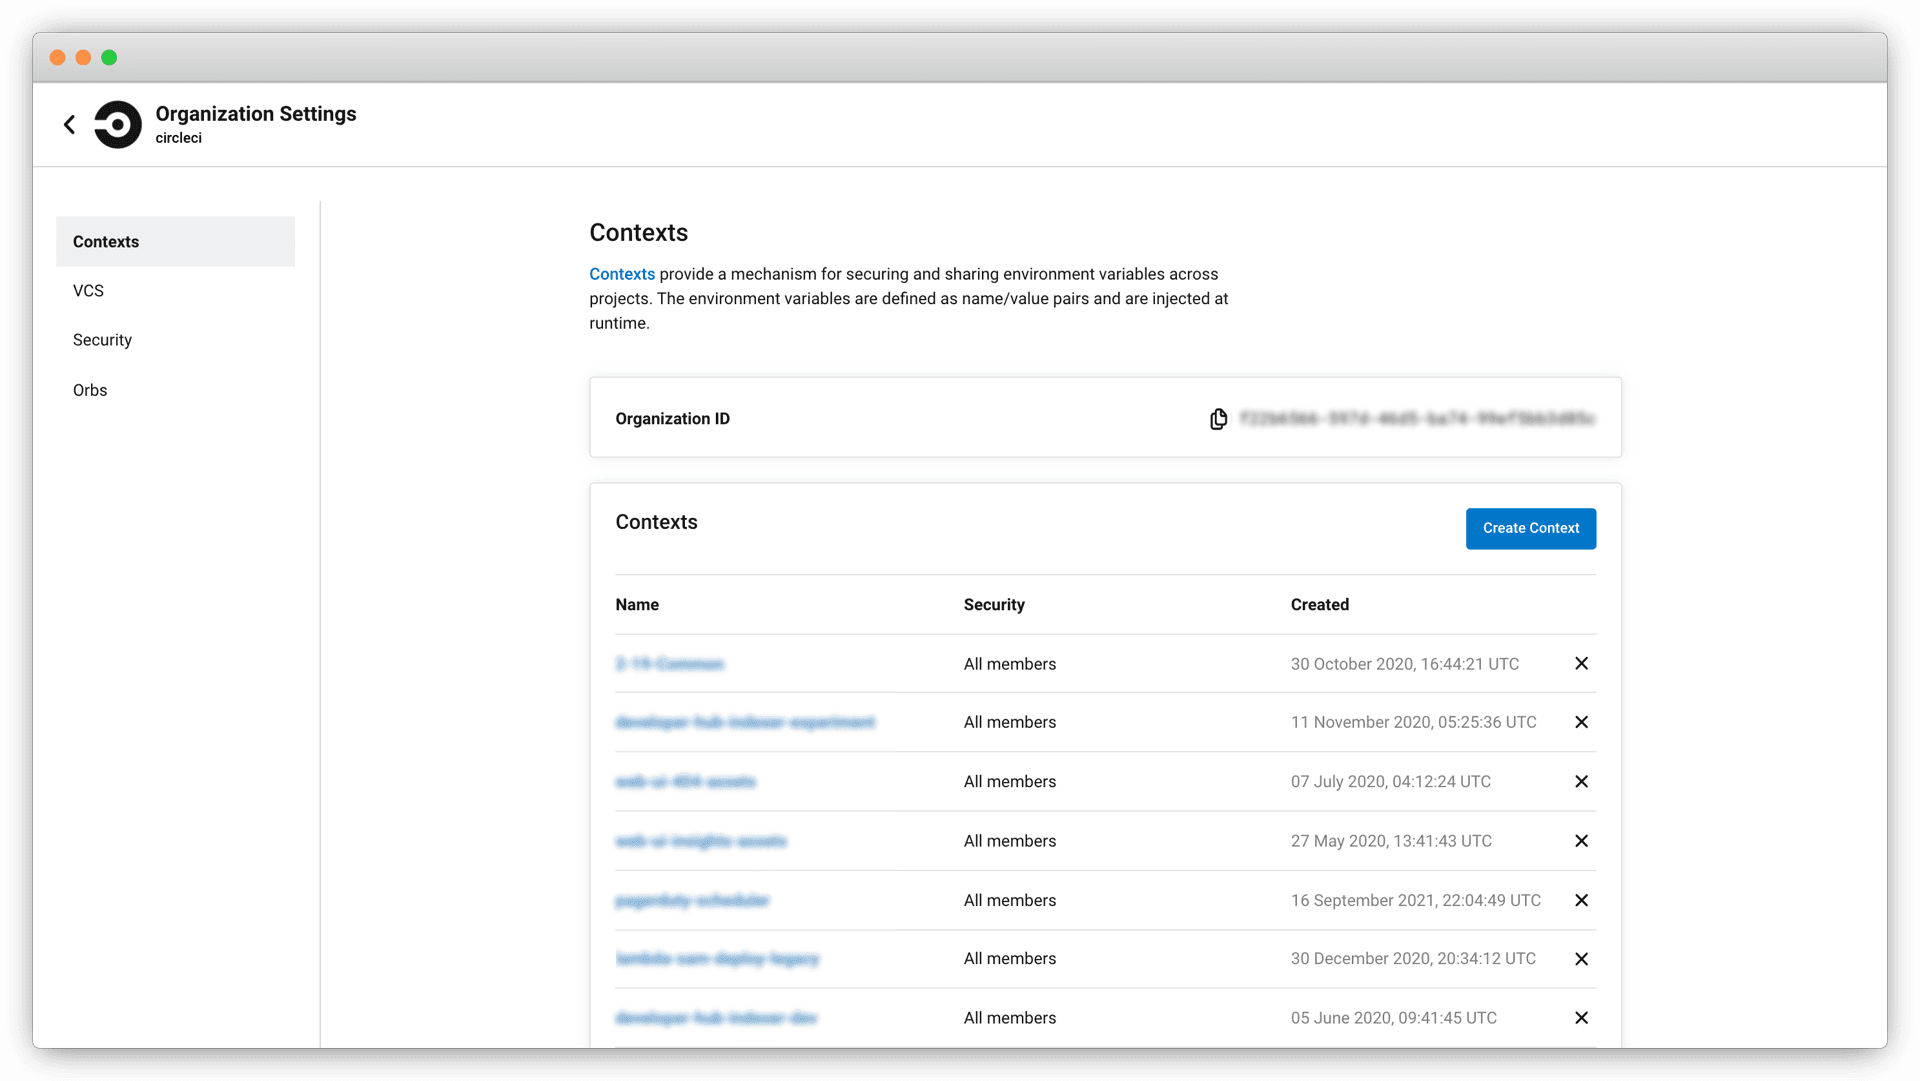Delete the context created 27 May 2020

tap(1581, 841)
